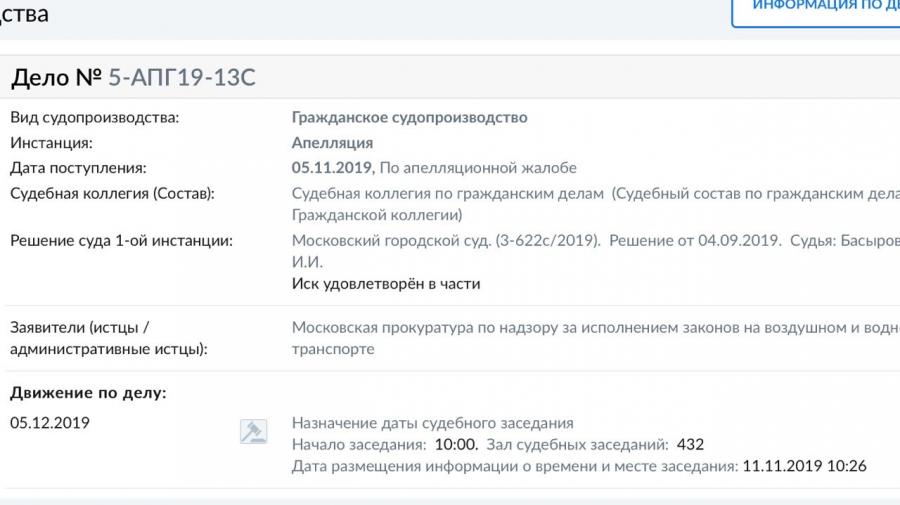Click the date 05.12.2019 in case movement
Viewport: 900px width, 505px height.
coord(50,423)
